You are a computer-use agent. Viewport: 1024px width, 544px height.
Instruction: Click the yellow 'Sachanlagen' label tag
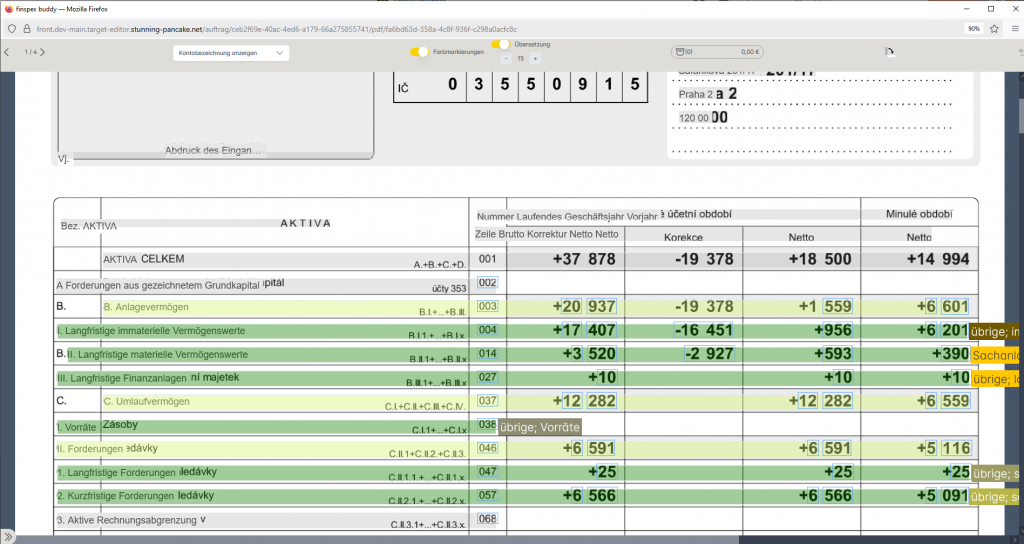coord(995,355)
